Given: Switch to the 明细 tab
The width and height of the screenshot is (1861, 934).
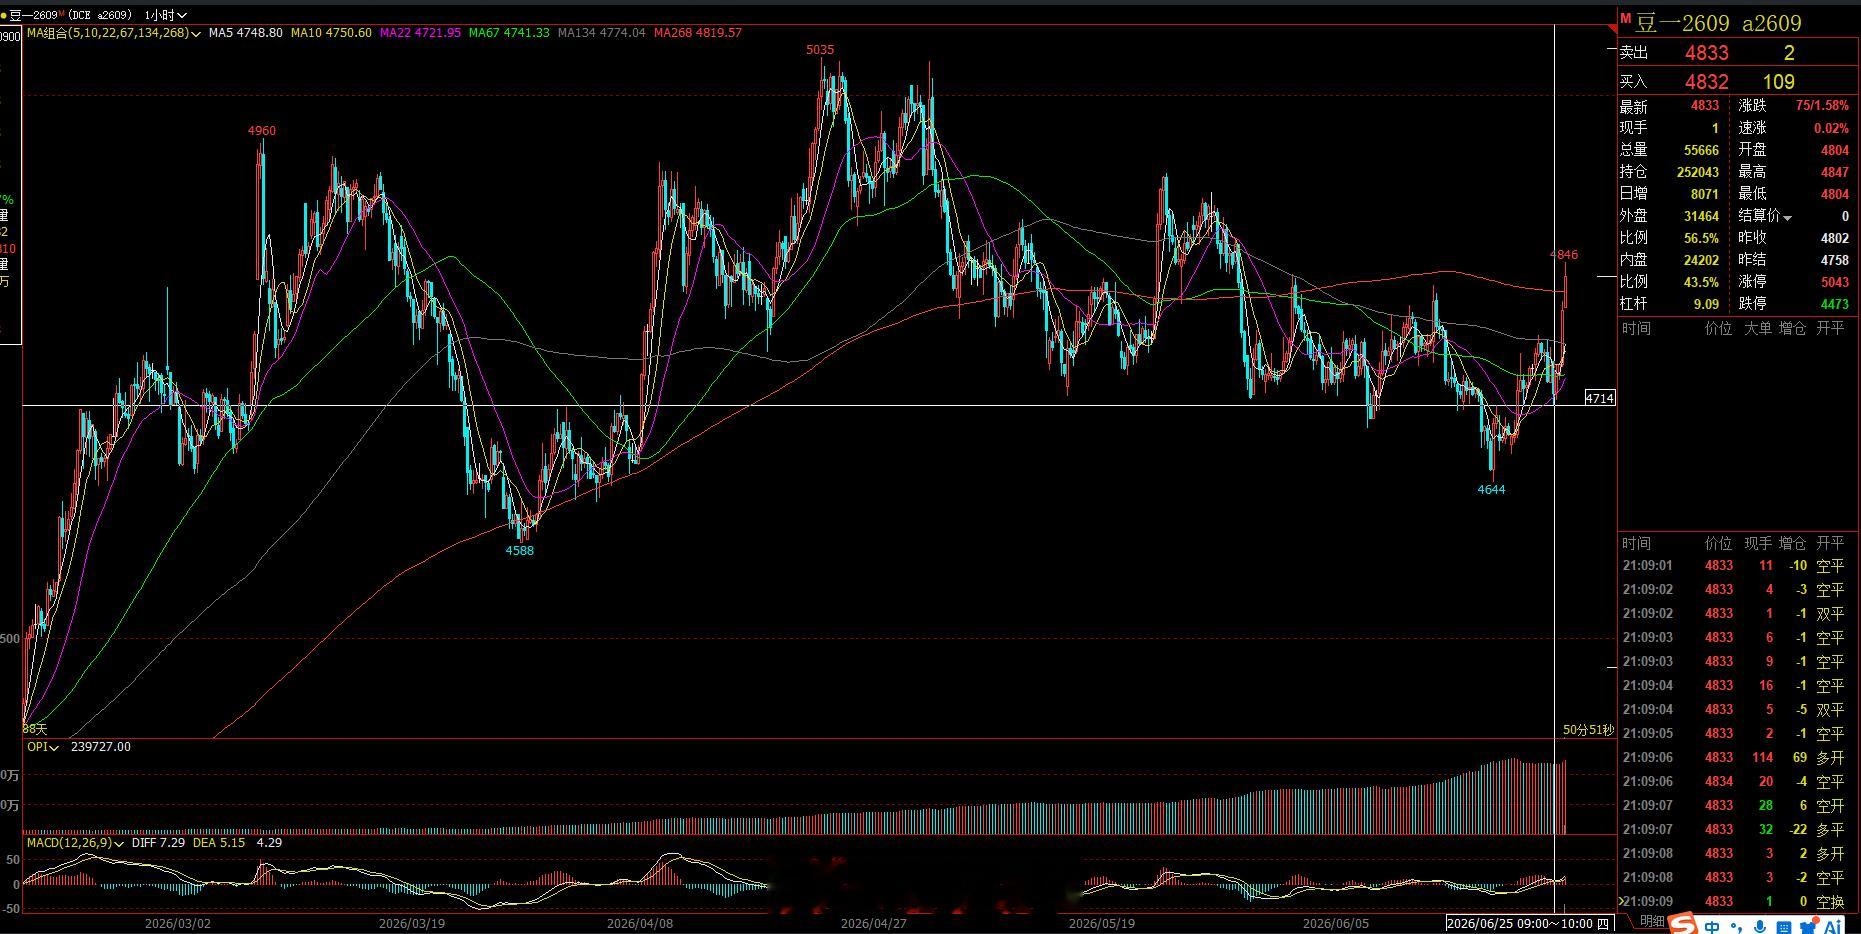Looking at the screenshot, I should click(1652, 922).
